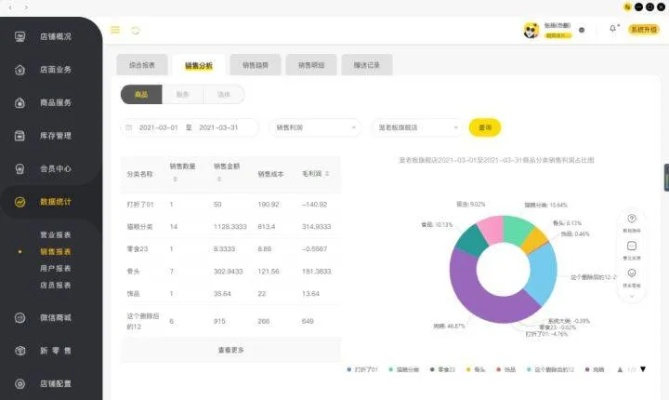Click the 查看更多 button below table
Image resolution: width=669 pixels, height=400 pixels.
coord(231,350)
